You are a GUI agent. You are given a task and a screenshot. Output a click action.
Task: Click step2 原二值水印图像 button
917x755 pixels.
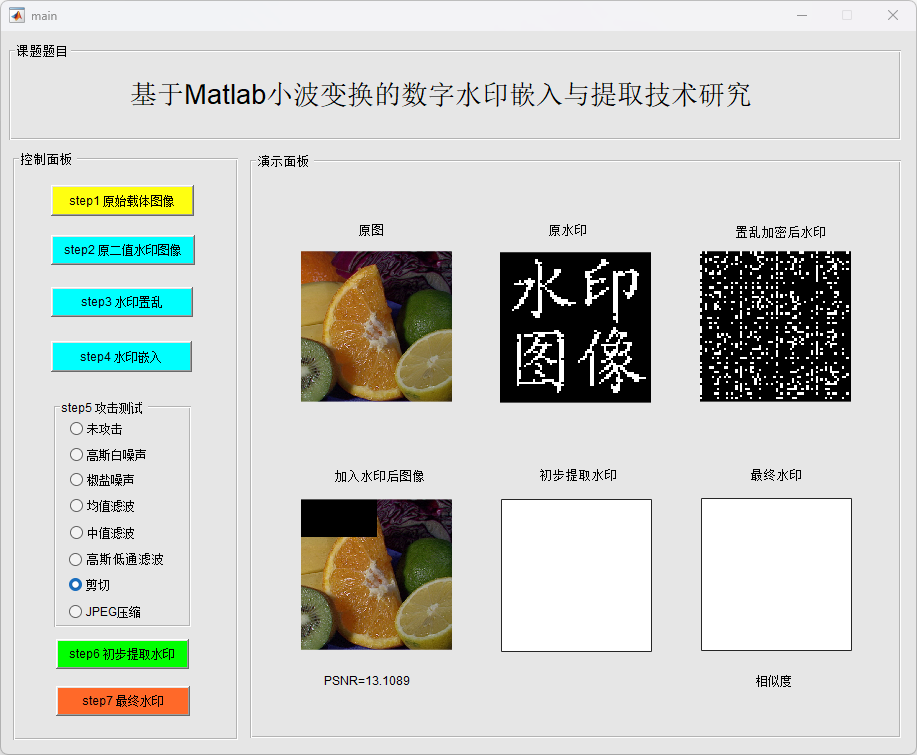[123, 250]
